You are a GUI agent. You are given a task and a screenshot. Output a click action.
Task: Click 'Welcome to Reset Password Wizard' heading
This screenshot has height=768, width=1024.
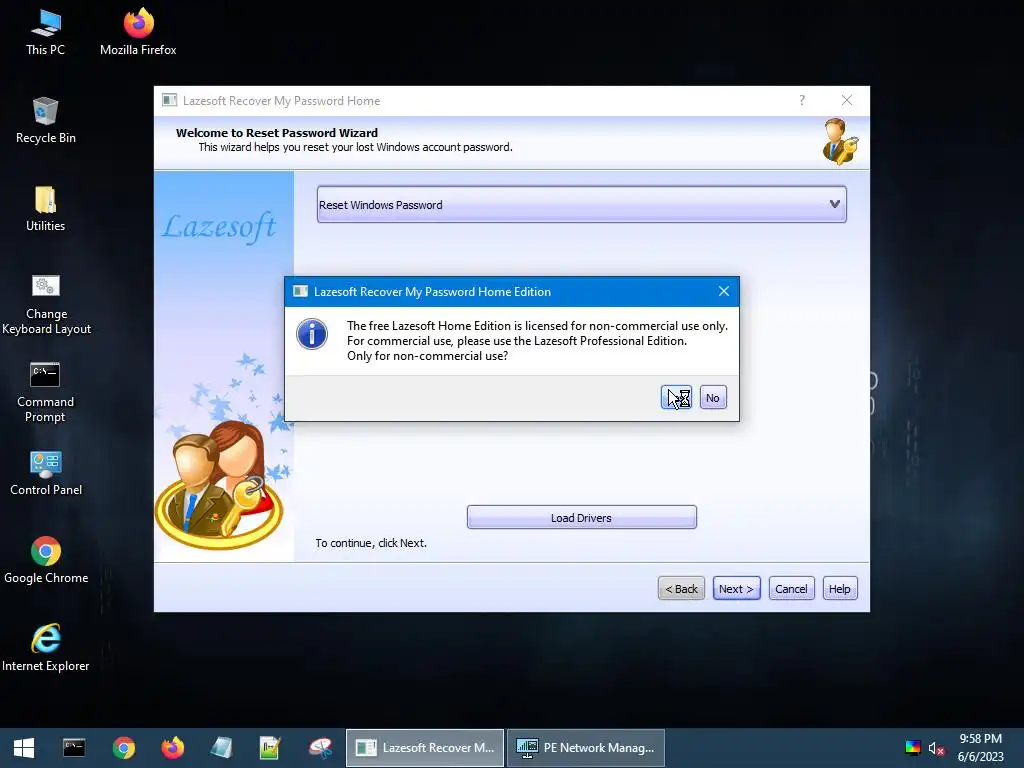click(x=277, y=133)
